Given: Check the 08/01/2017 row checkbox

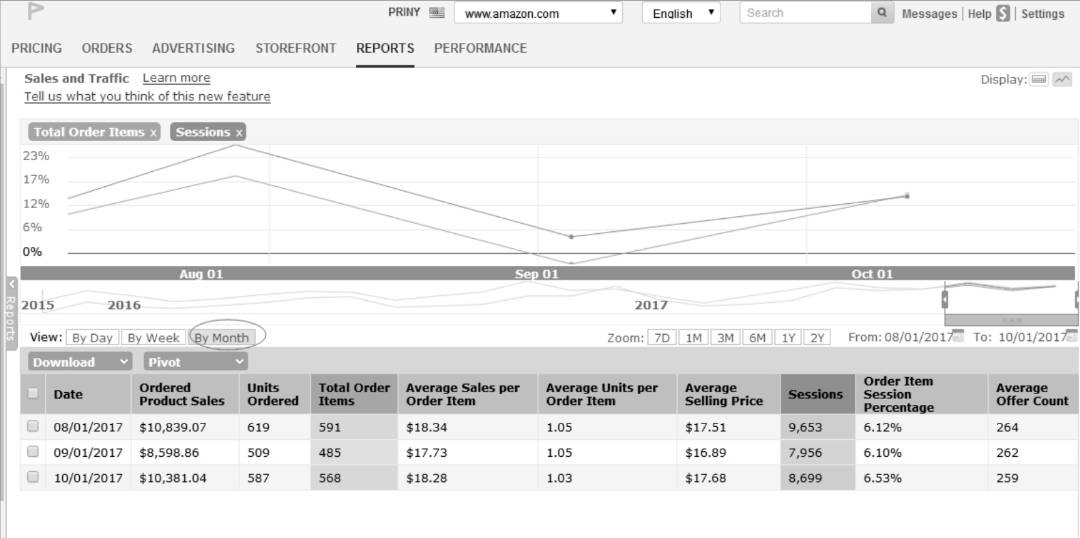Looking at the screenshot, I should click(32, 426).
